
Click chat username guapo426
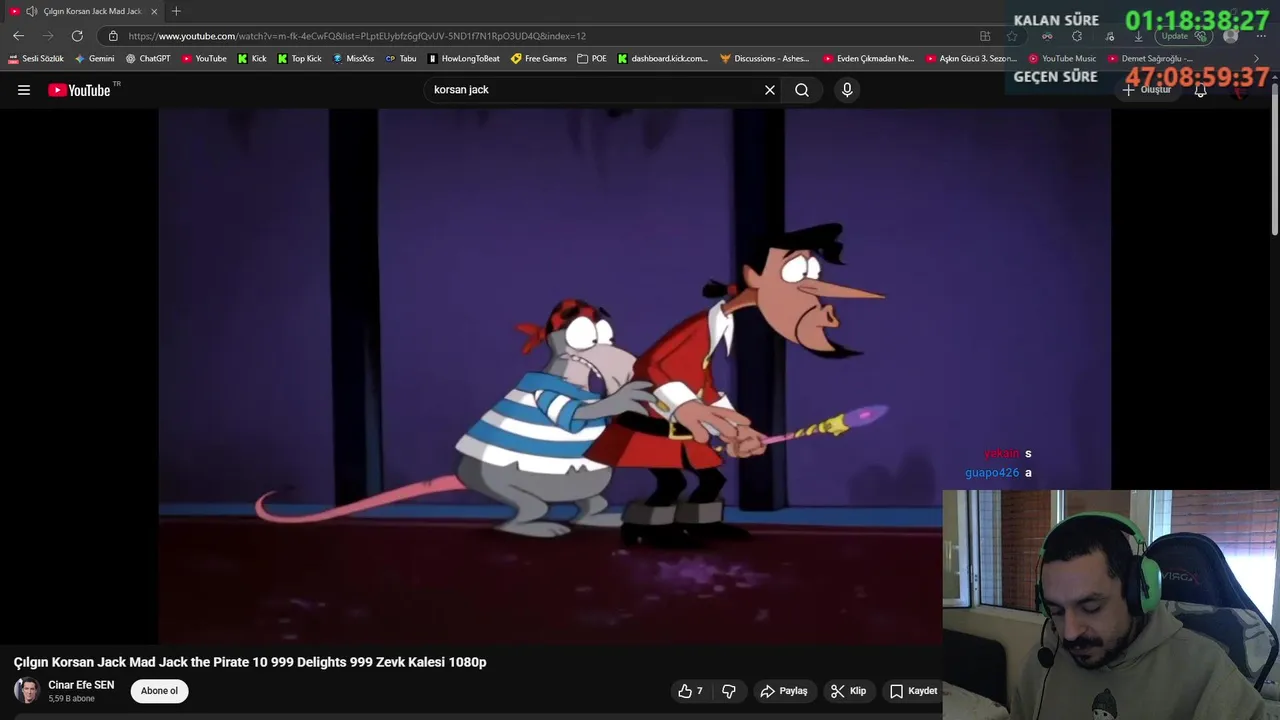[x=992, y=472]
